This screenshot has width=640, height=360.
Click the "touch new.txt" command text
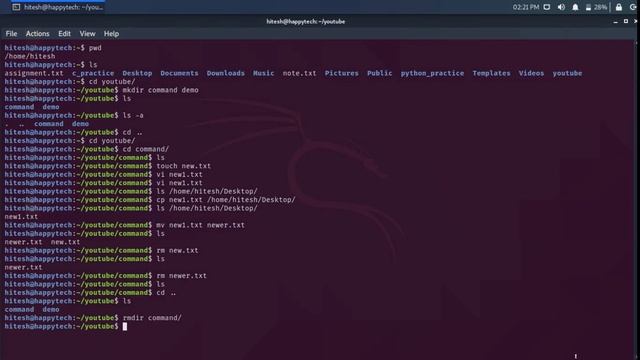tap(184, 166)
